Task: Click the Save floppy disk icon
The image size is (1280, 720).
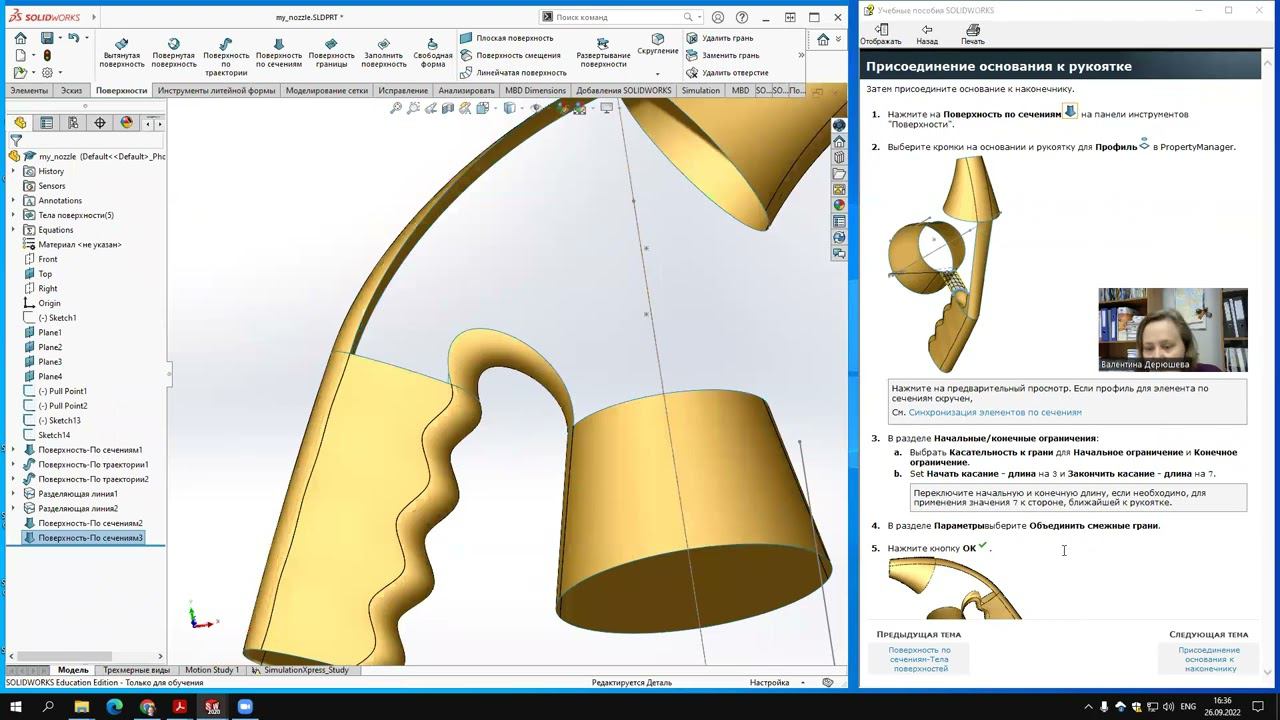Action: tap(47, 38)
